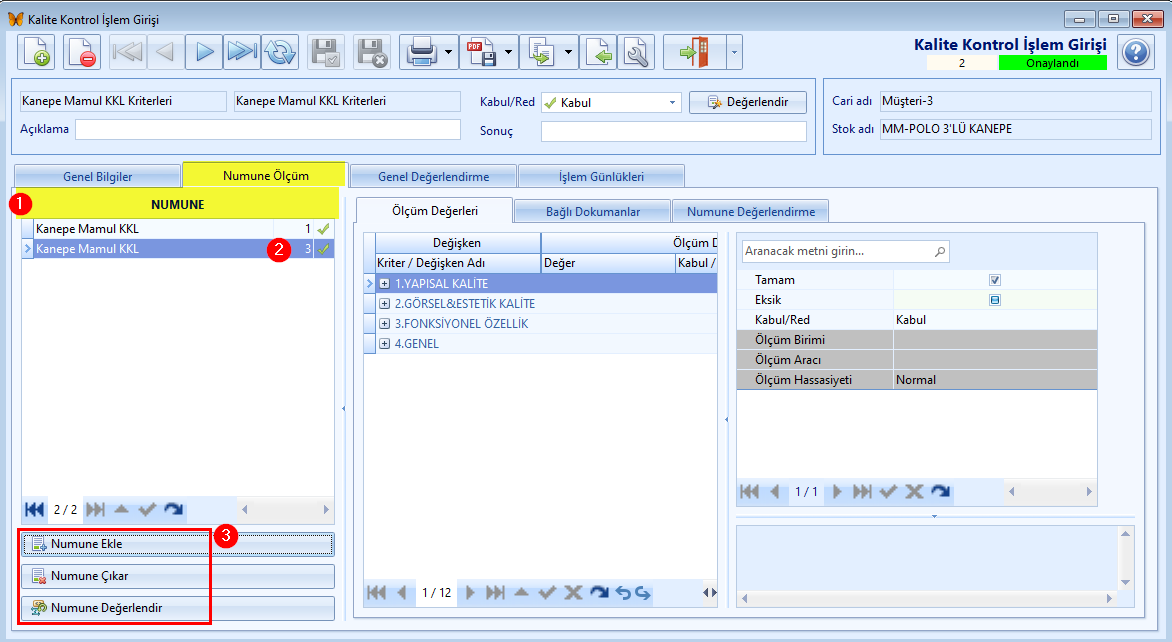The height and width of the screenshot is (642, 1172).
Task: Select the Ölçüm Değerleri tab
Action: [434, 211]
